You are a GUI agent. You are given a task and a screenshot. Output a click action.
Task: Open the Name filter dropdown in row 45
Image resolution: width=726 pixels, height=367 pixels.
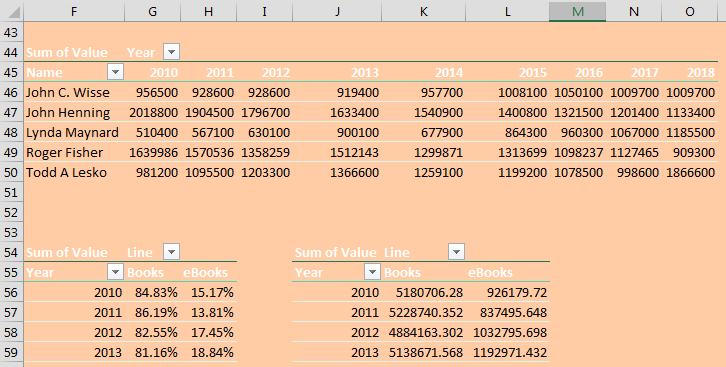[x=115, y=72]
